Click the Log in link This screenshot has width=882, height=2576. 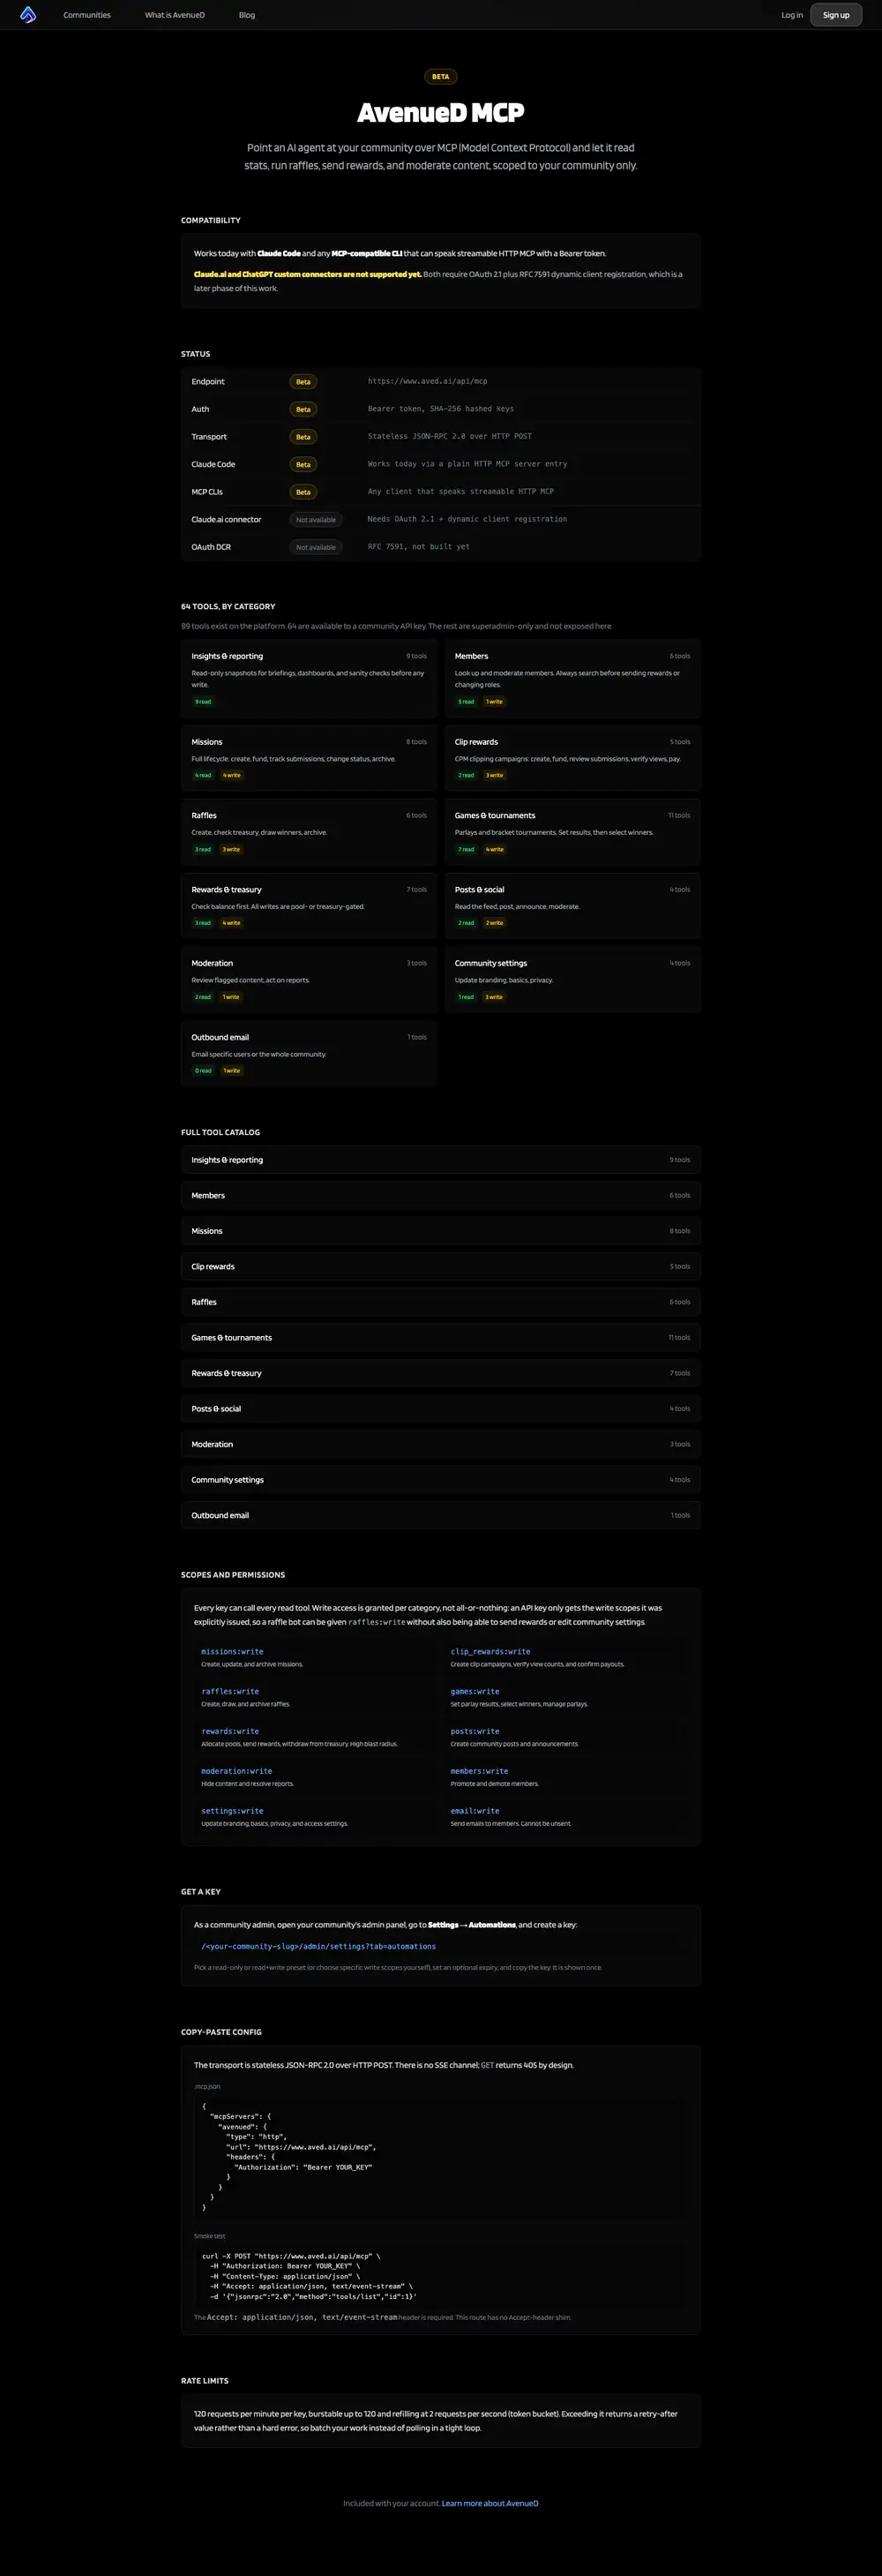coord(792,15)
